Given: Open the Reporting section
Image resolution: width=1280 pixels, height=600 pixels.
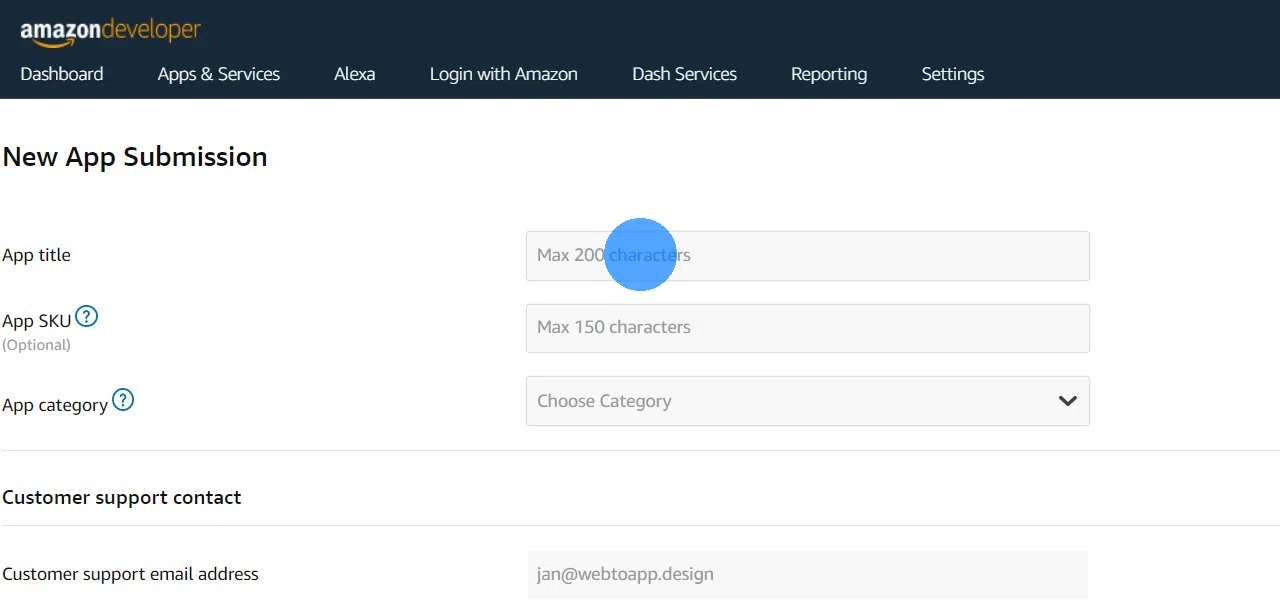Looking at the screenshot, I should [x=829, y=74].
